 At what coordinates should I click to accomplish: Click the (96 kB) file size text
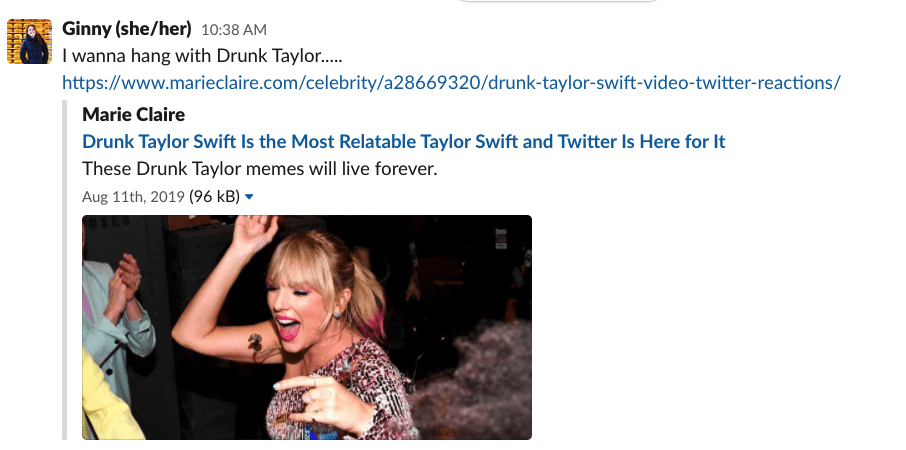coord(214,197)
